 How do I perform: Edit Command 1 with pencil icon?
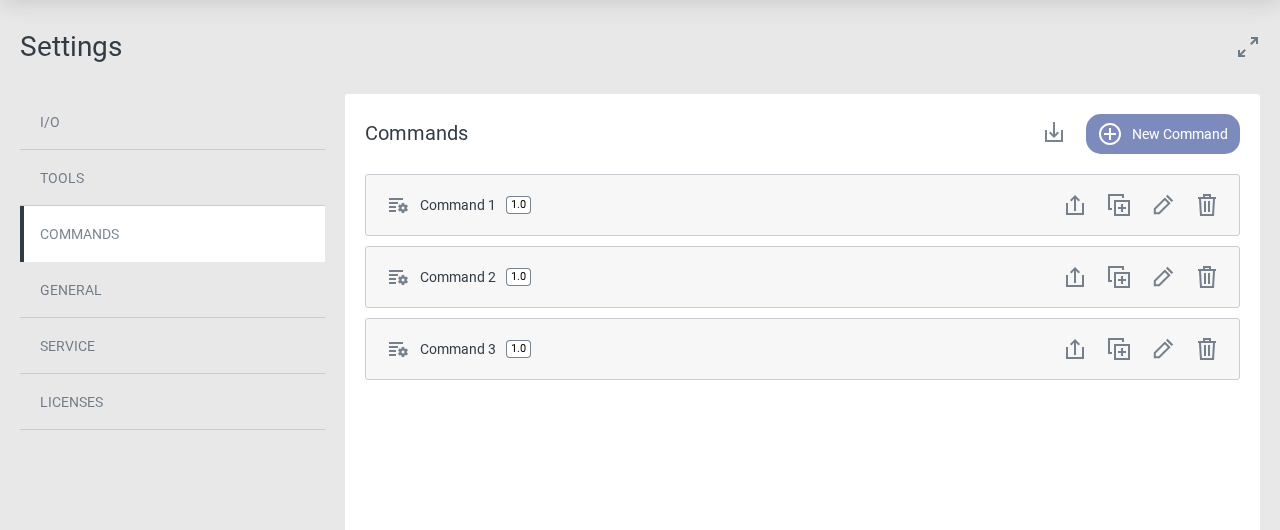(x=1163, y=205)
